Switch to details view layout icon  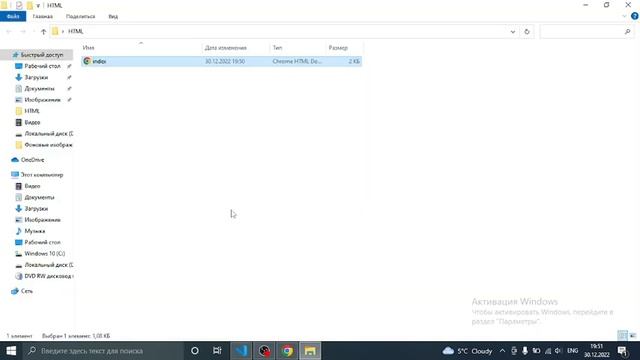tap(622, 336)
